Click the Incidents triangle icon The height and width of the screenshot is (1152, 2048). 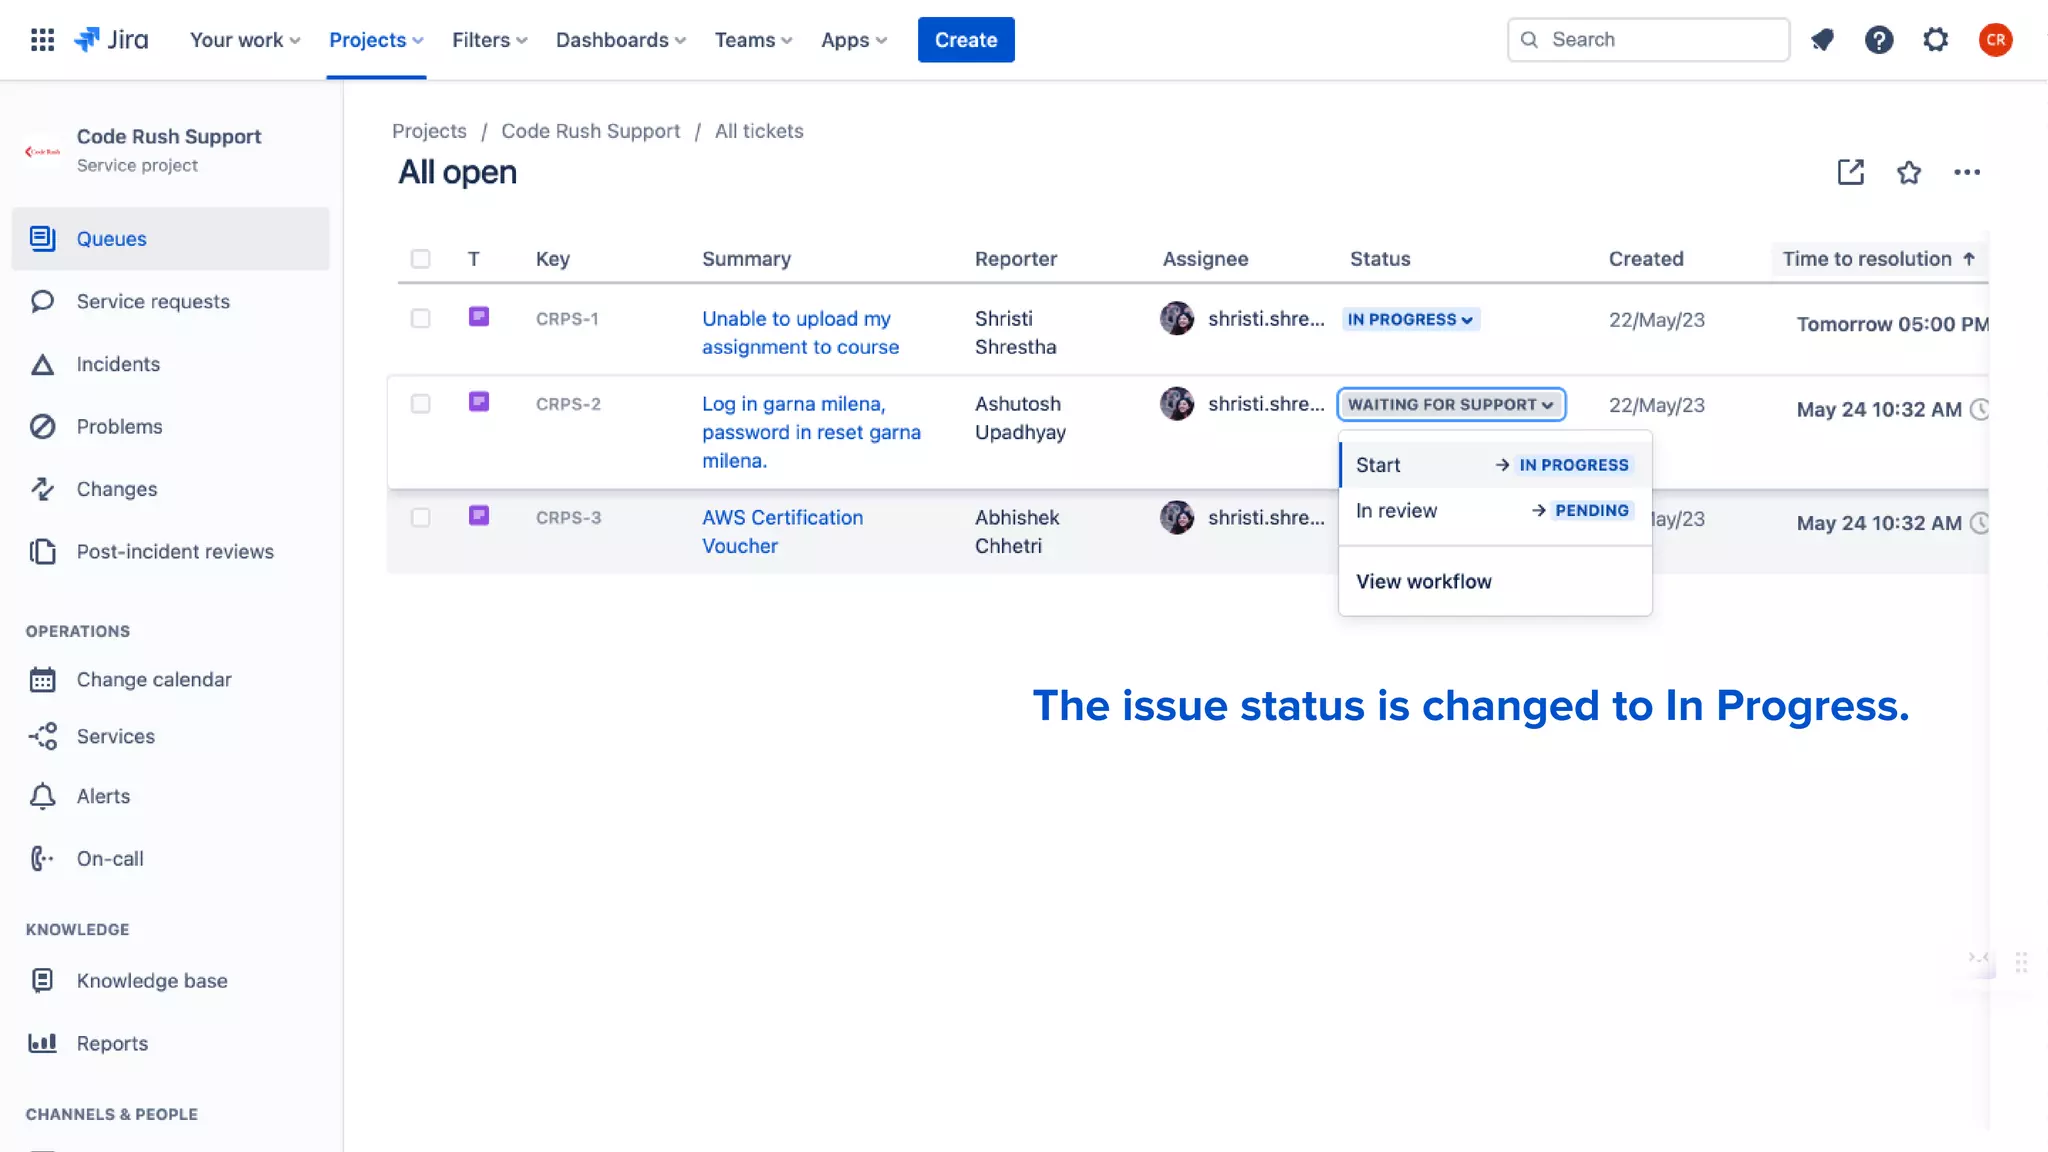tap(42, 364)
